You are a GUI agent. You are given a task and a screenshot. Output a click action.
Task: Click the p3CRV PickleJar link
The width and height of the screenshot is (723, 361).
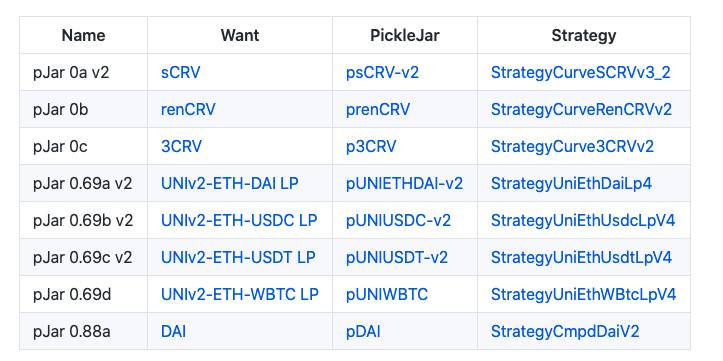(x=371, y=146)
